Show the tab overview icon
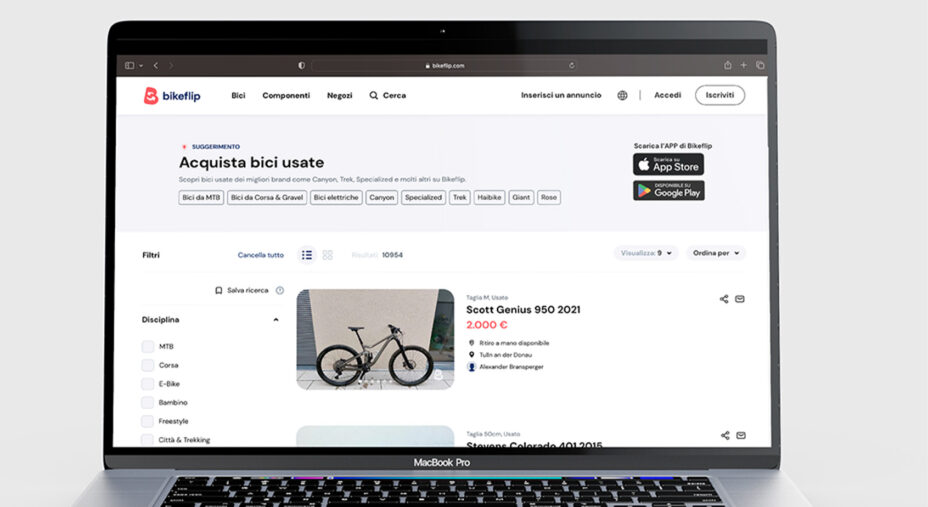 pyautogui.click(x=761, y=65)
